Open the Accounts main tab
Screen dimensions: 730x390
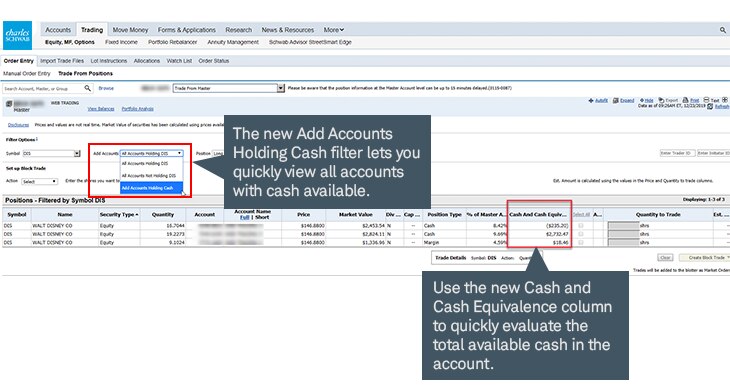(58, 30)
